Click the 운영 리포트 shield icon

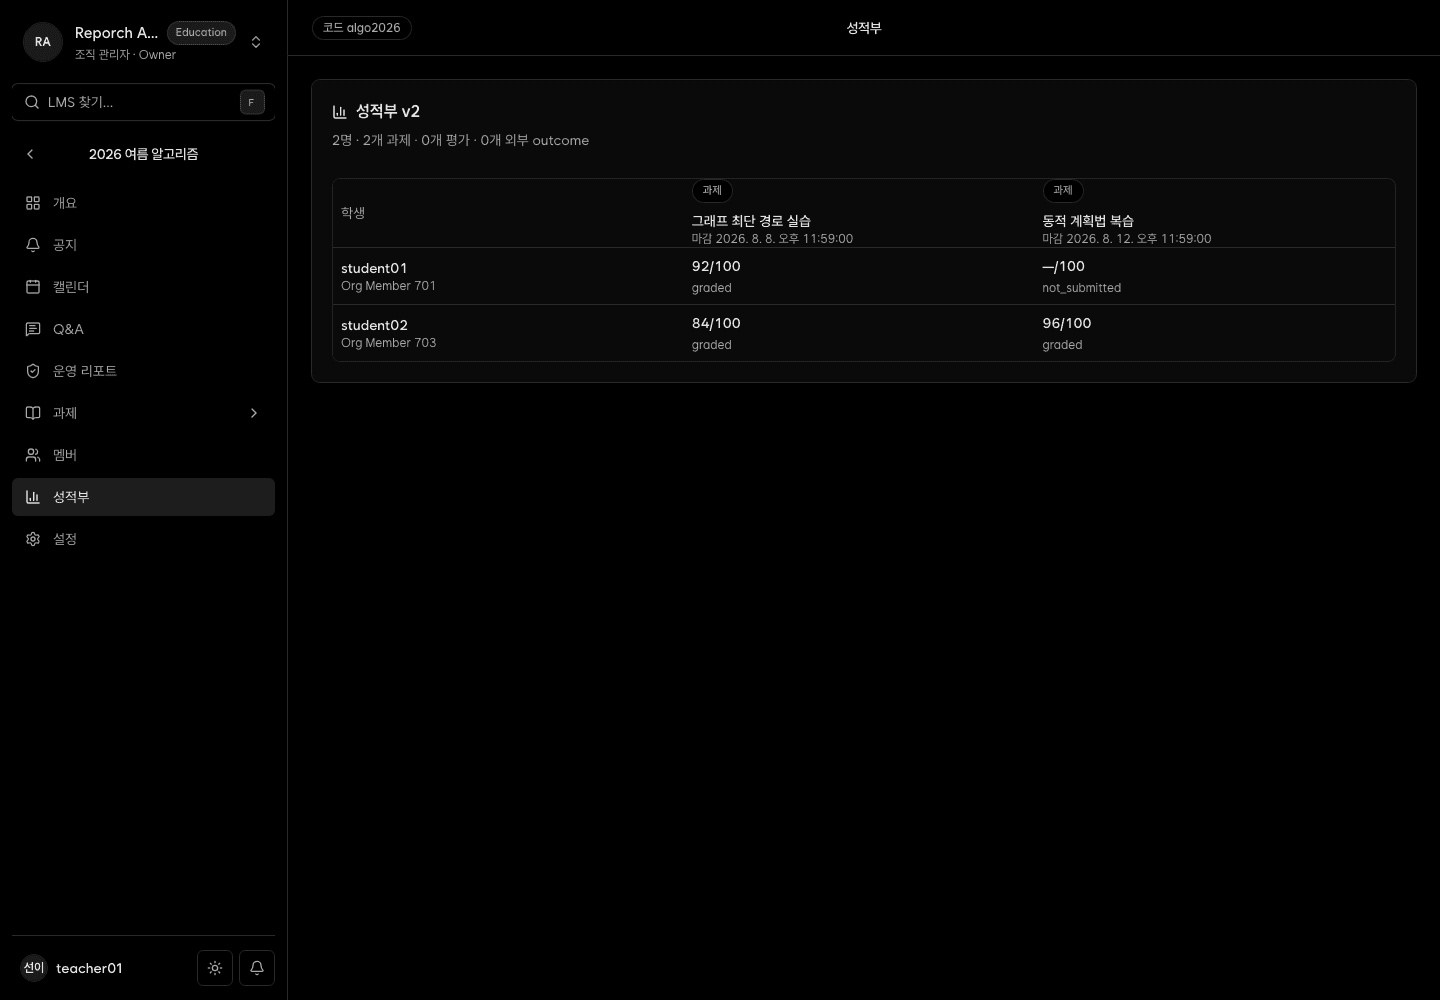pyautogui.click(x=33, y=371)
